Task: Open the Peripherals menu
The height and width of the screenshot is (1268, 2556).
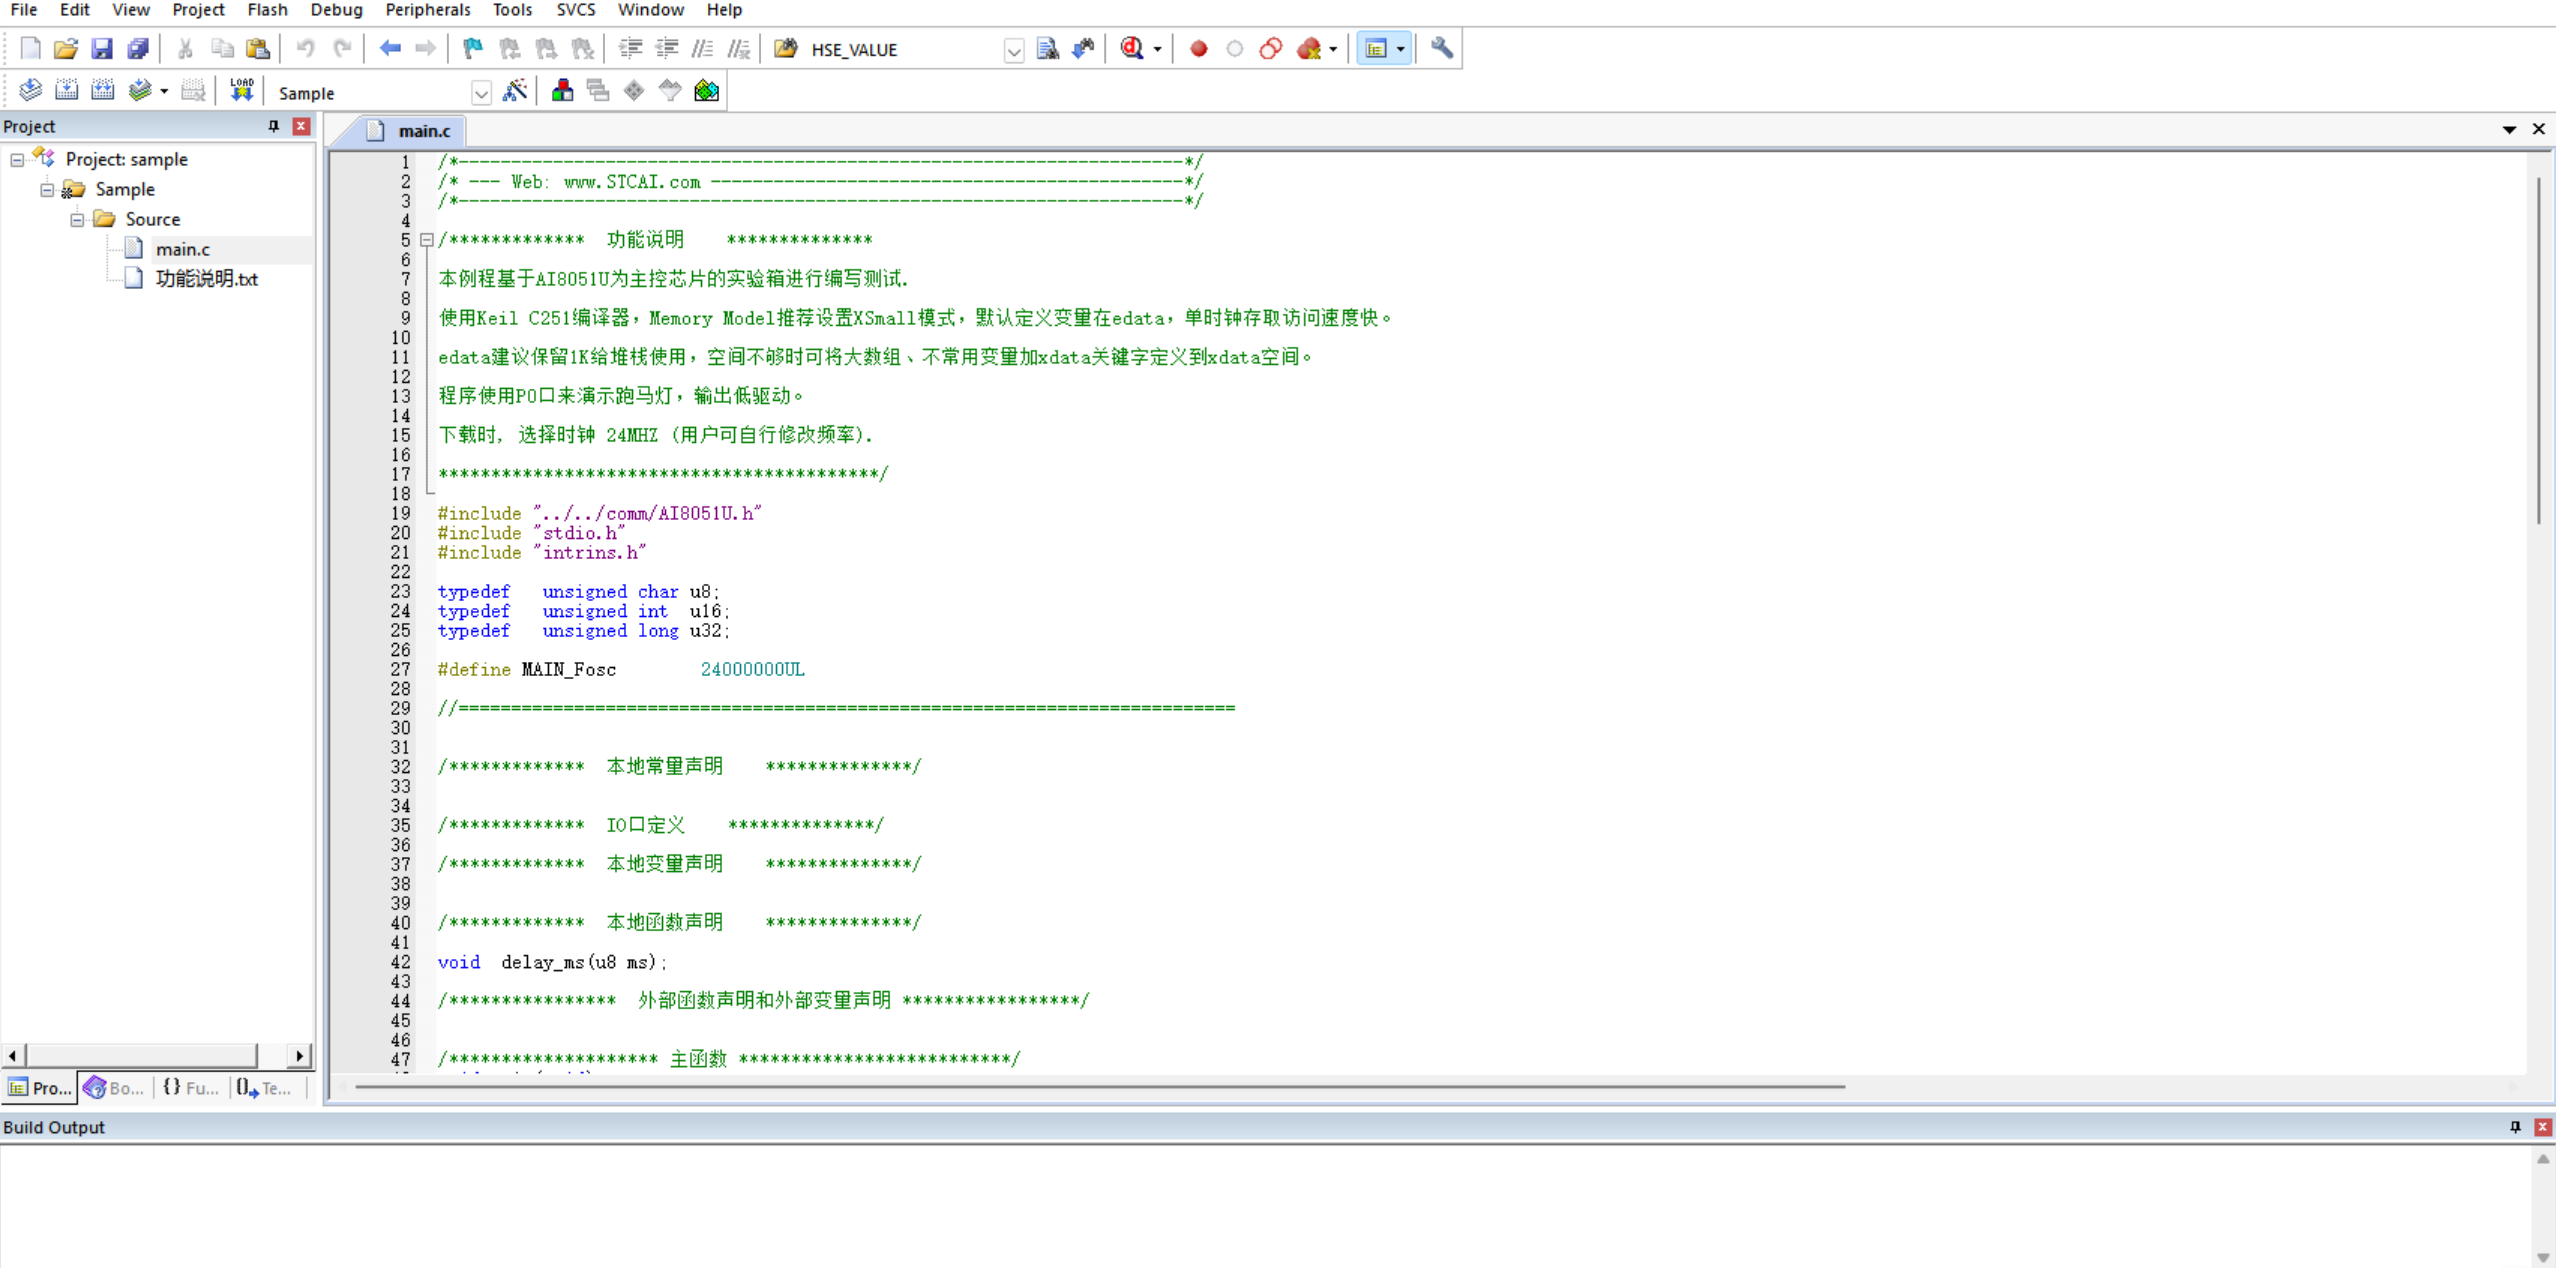Action: pyautogui.click(x=428, y=10)
